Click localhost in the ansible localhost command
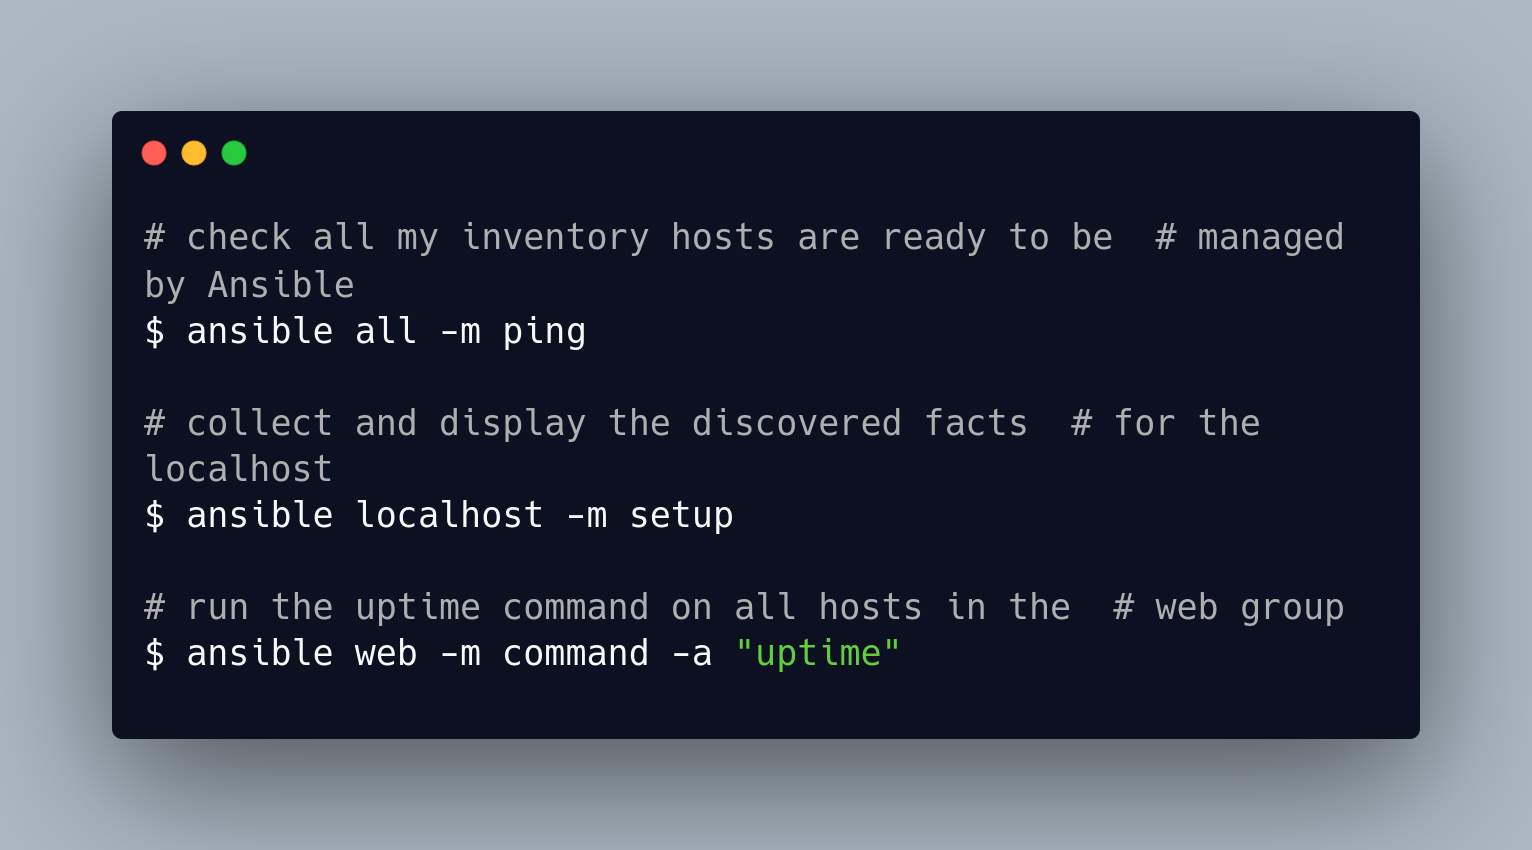Viewport: 1532px width, 850px height. tap(449, 515)
